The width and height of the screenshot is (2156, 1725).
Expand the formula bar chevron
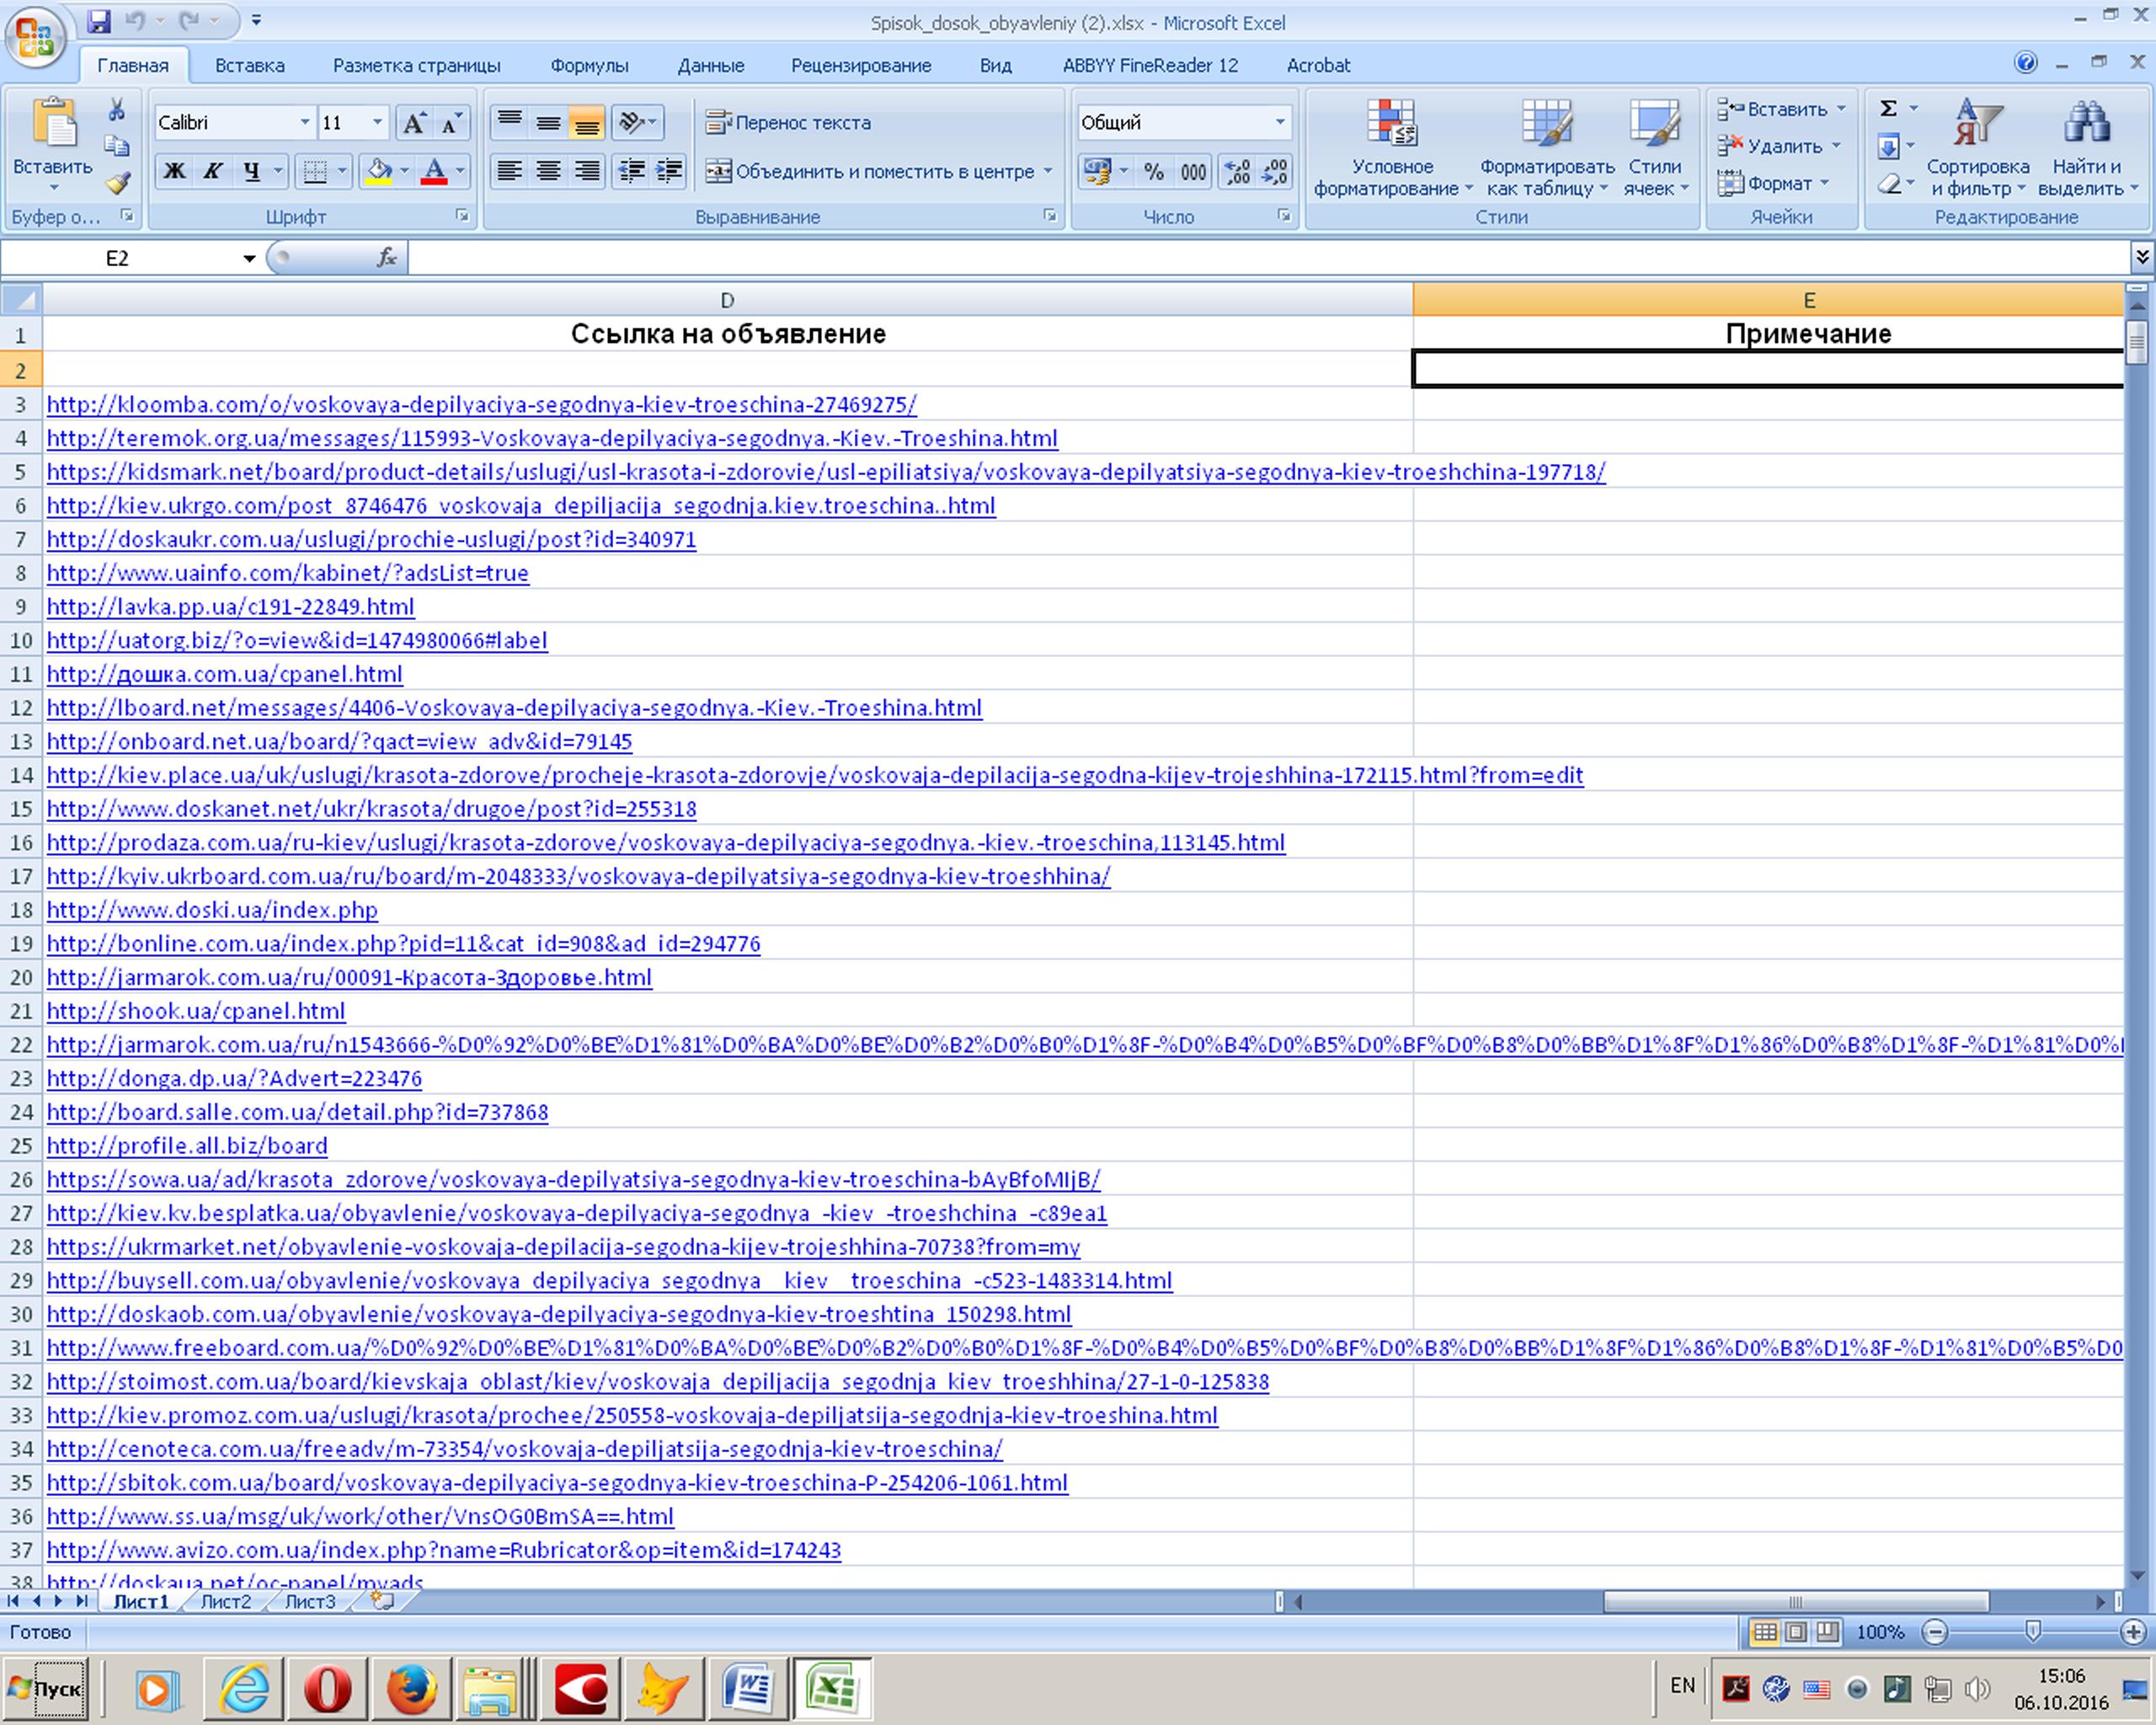click(x=2142, y=257)
